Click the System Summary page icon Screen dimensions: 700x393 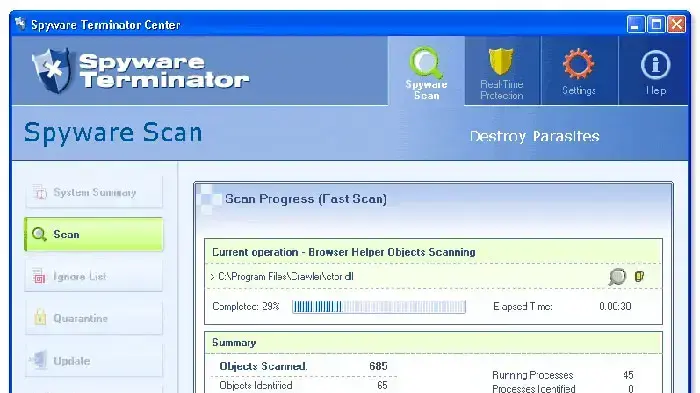pos(39,192)
